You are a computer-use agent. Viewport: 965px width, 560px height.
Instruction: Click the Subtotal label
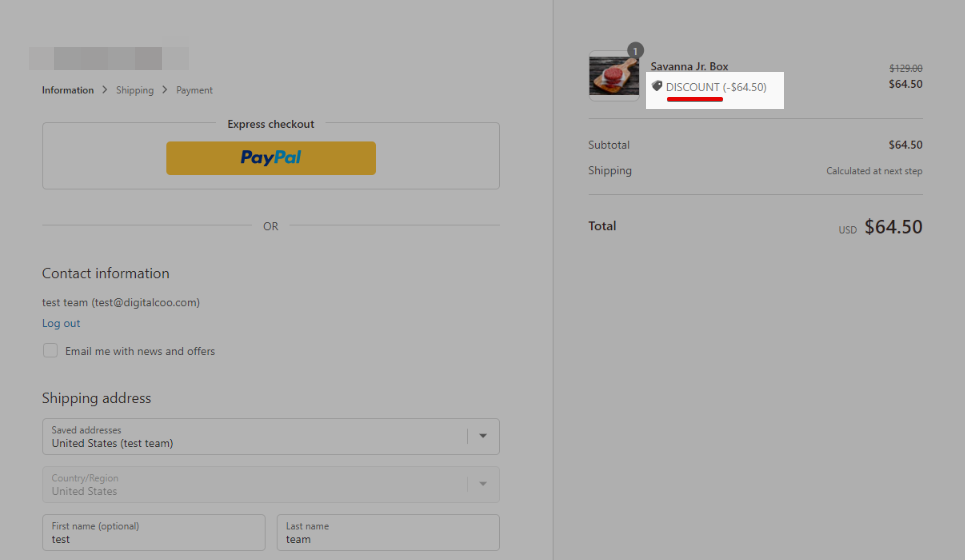coord(609,145)
